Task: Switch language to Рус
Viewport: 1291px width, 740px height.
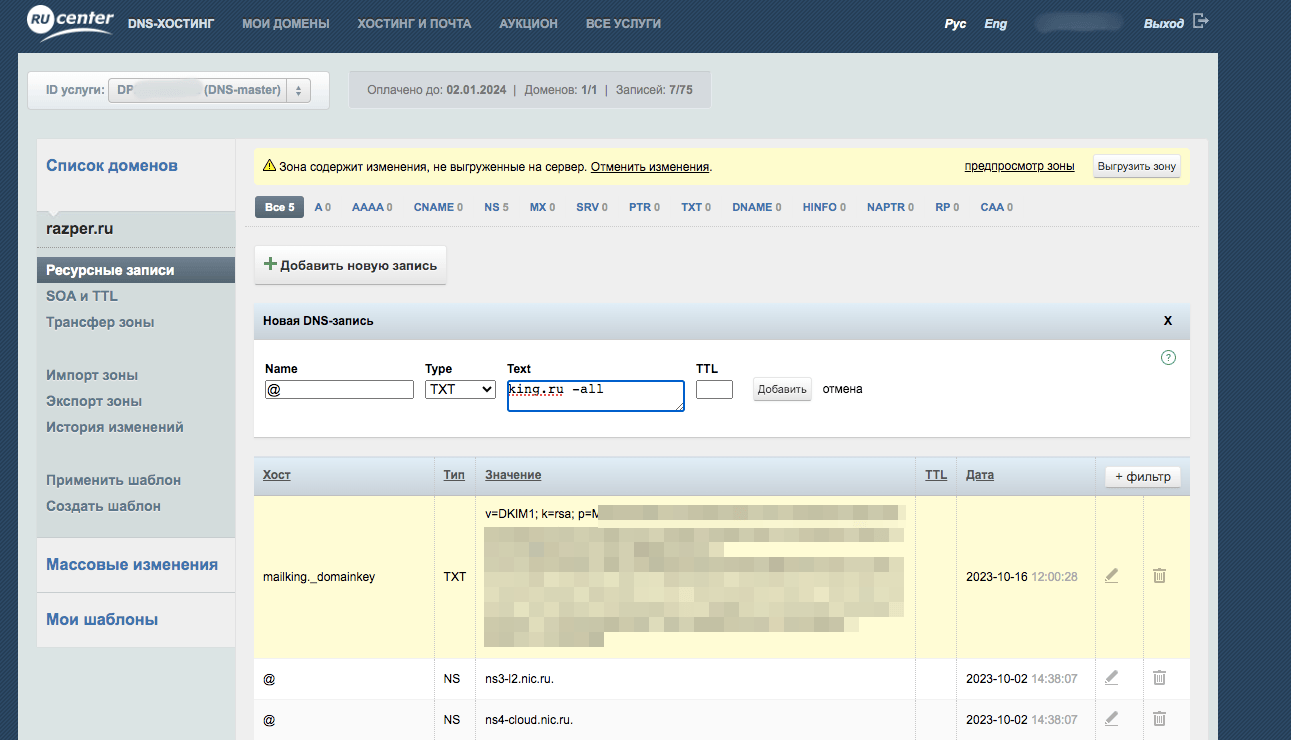Action: 955,24
